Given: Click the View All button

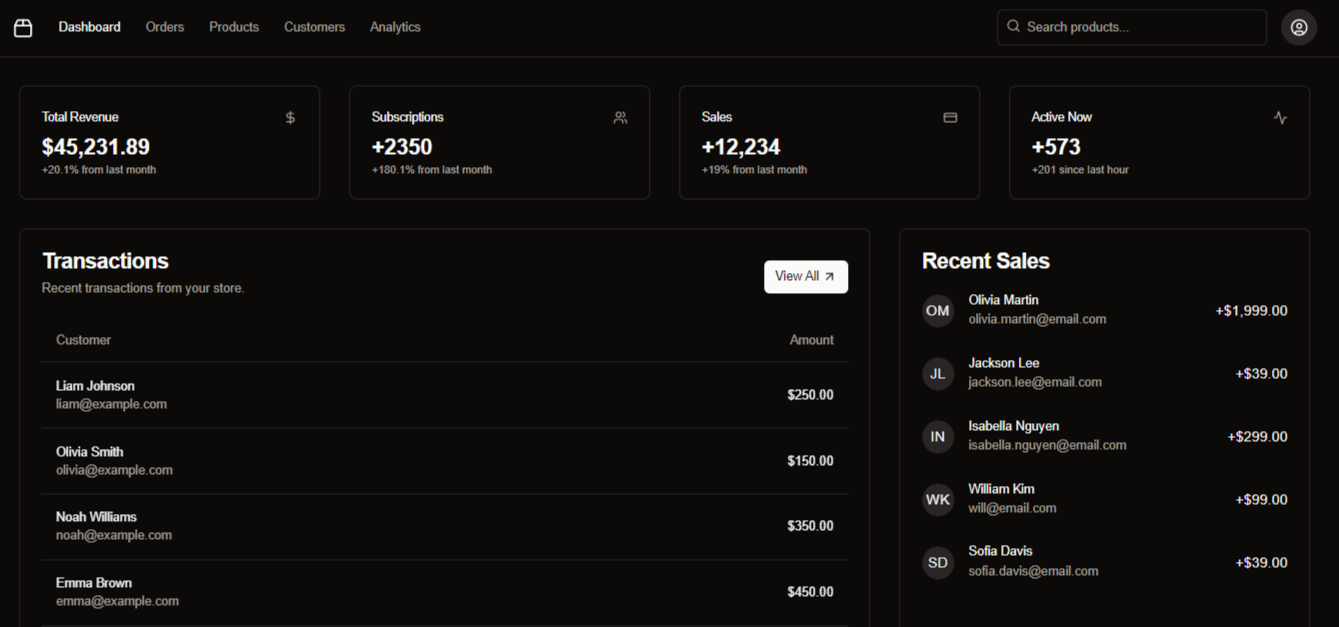Looking at the screenshot, I should pyautogui.click(x=806, y=276).
